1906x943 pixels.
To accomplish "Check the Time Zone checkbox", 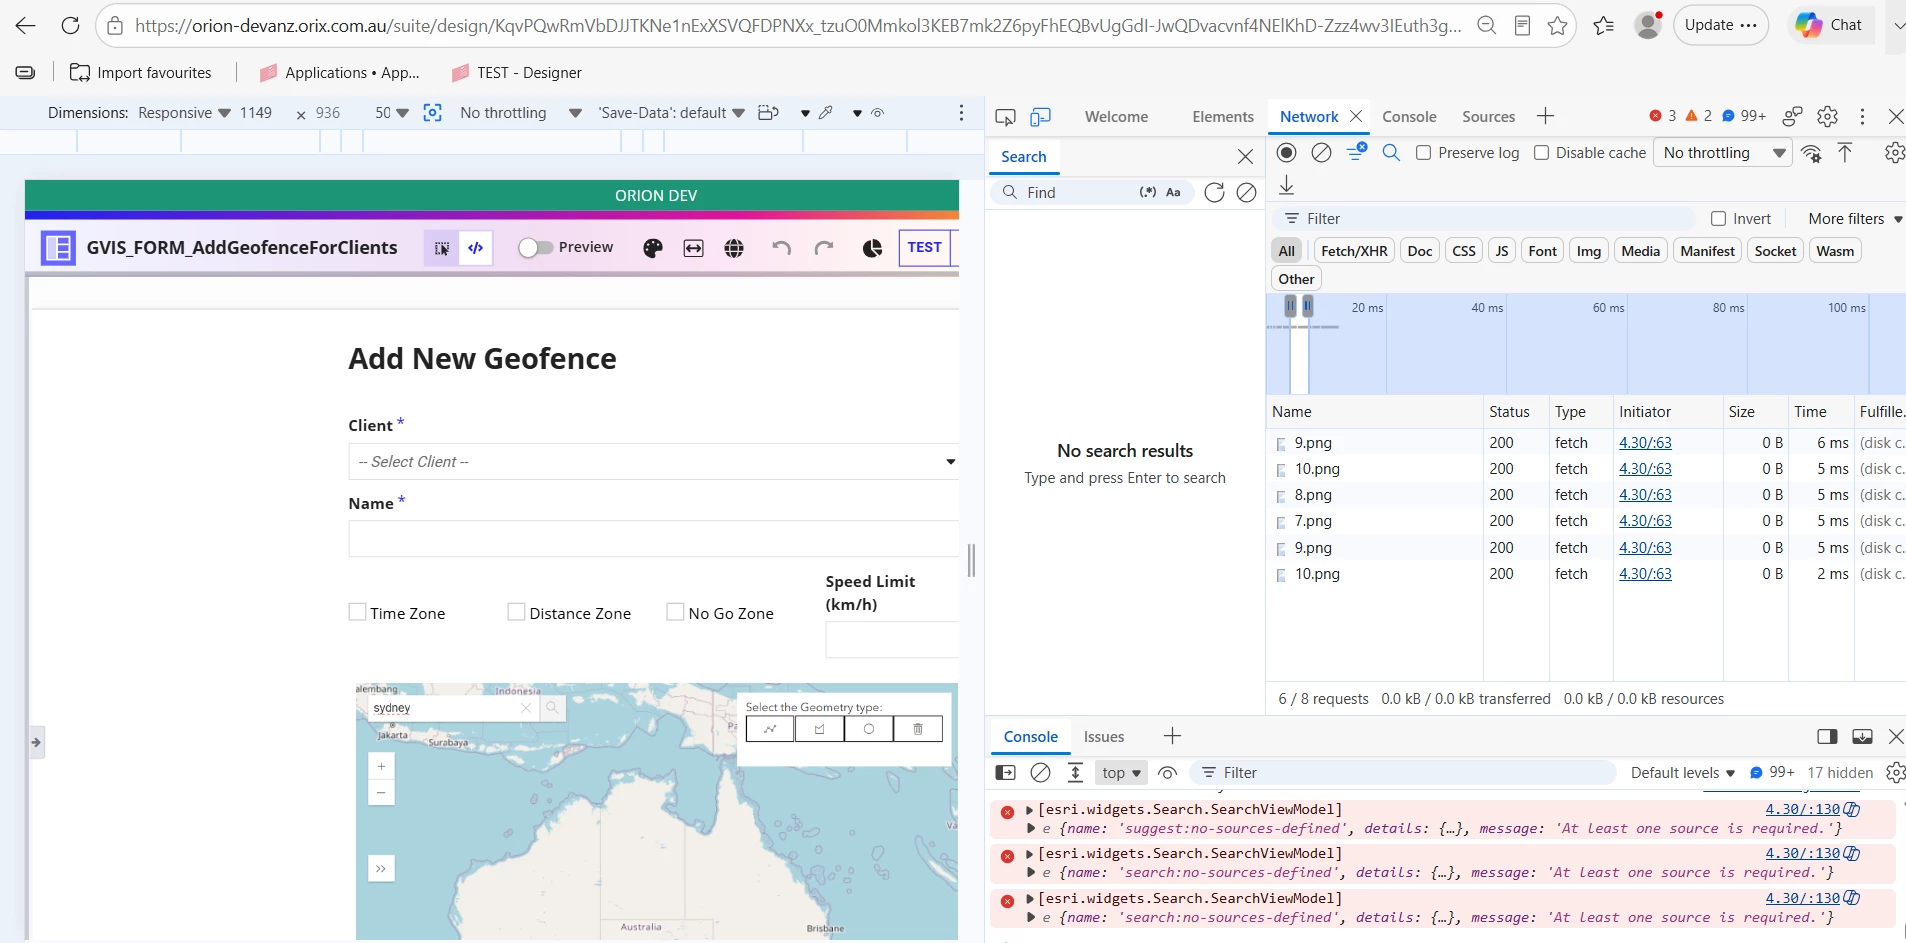I will click(x=357, y=612).
